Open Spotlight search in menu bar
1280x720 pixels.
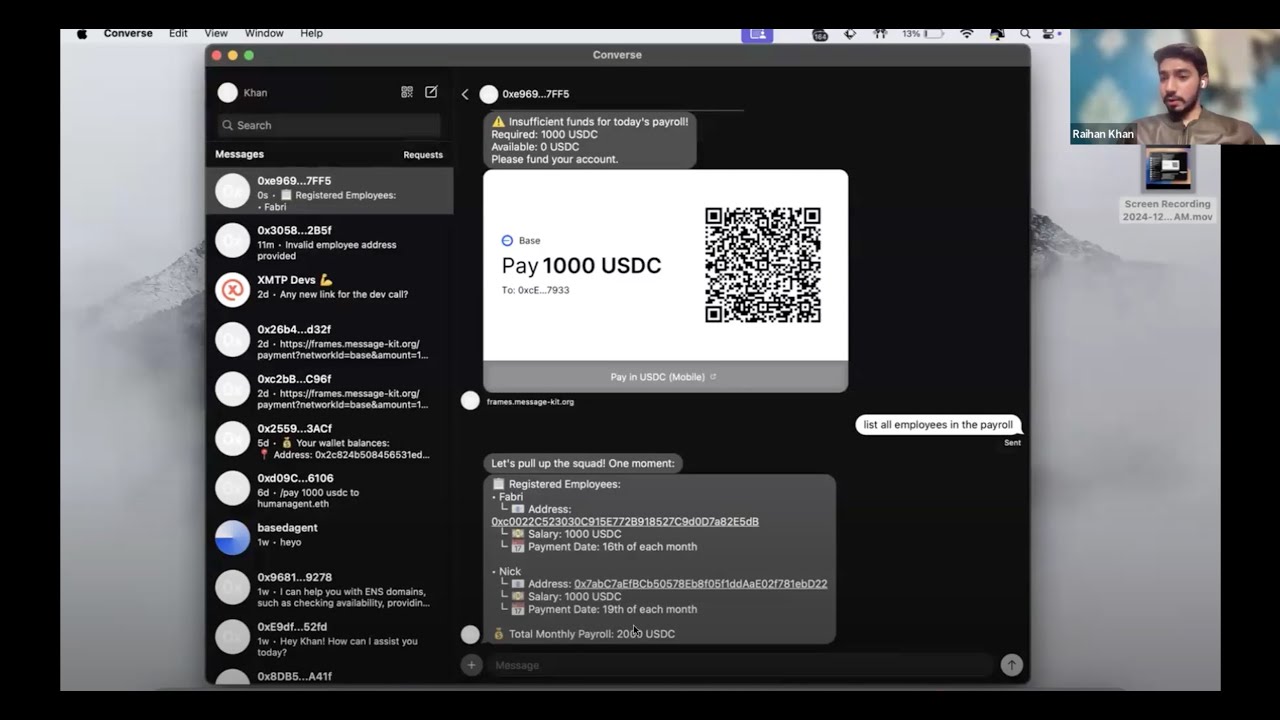(1025, 34)
